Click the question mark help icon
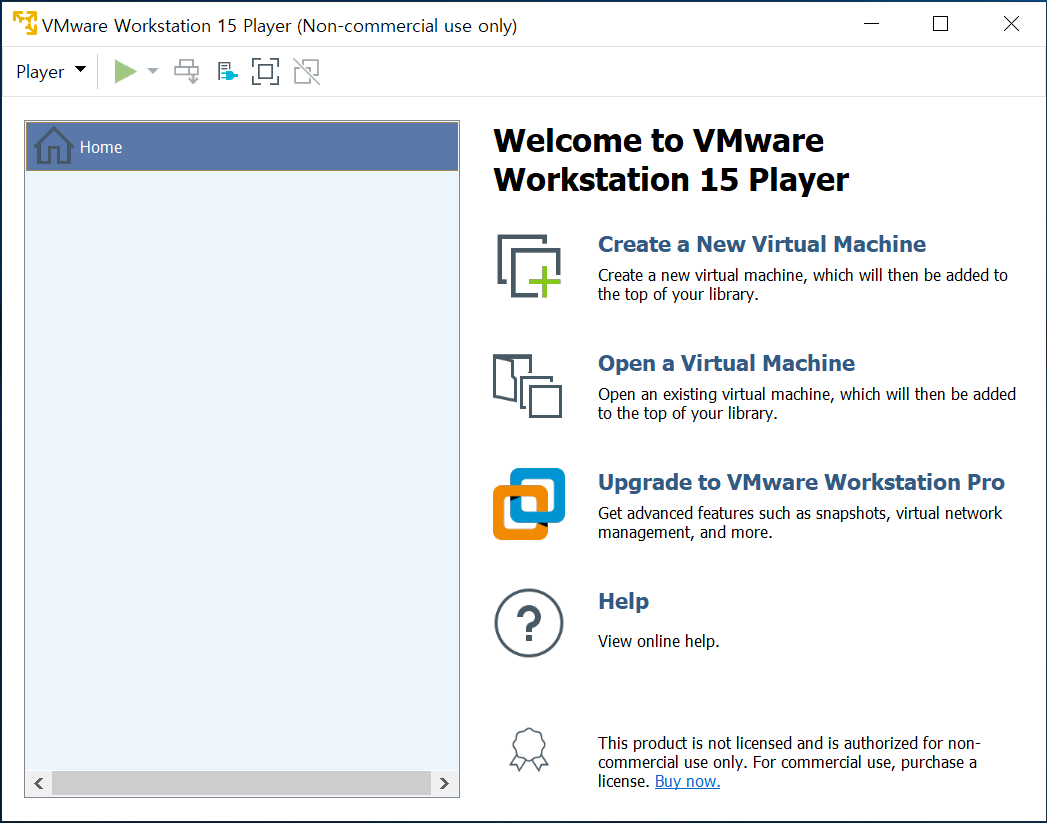 pyautogui.click(x=529, y=623)
